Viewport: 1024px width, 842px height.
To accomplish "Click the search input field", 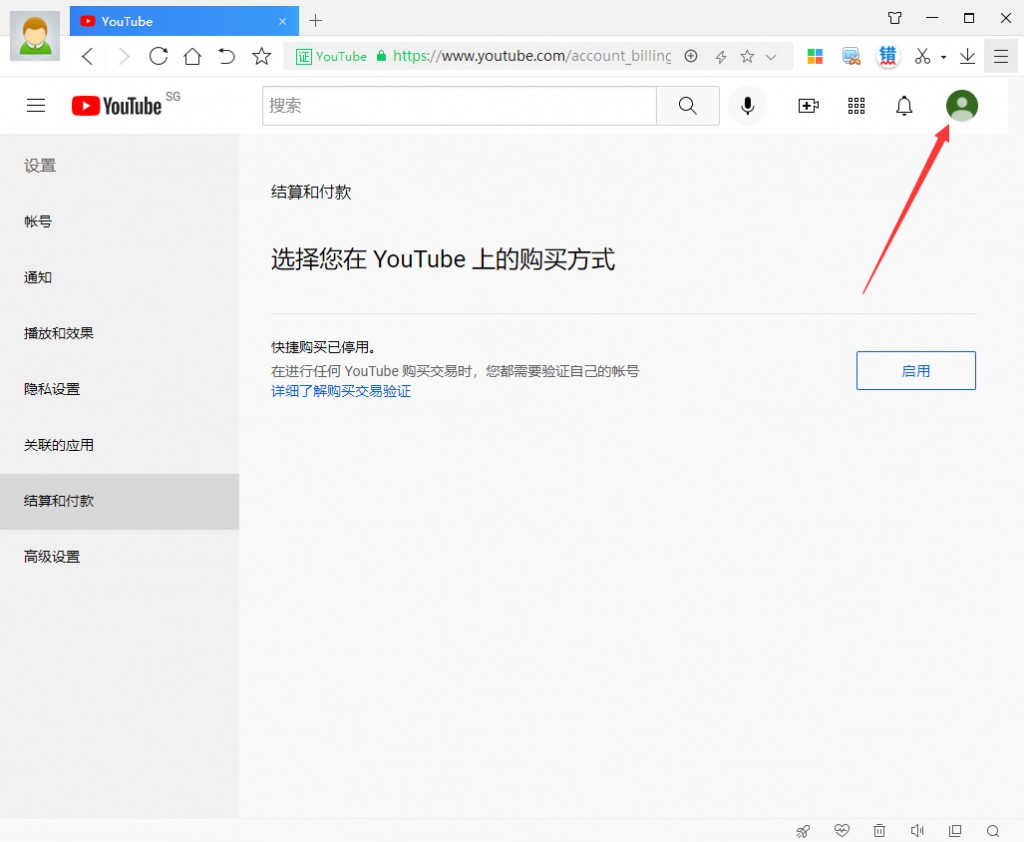I will (x=459, y=106).
